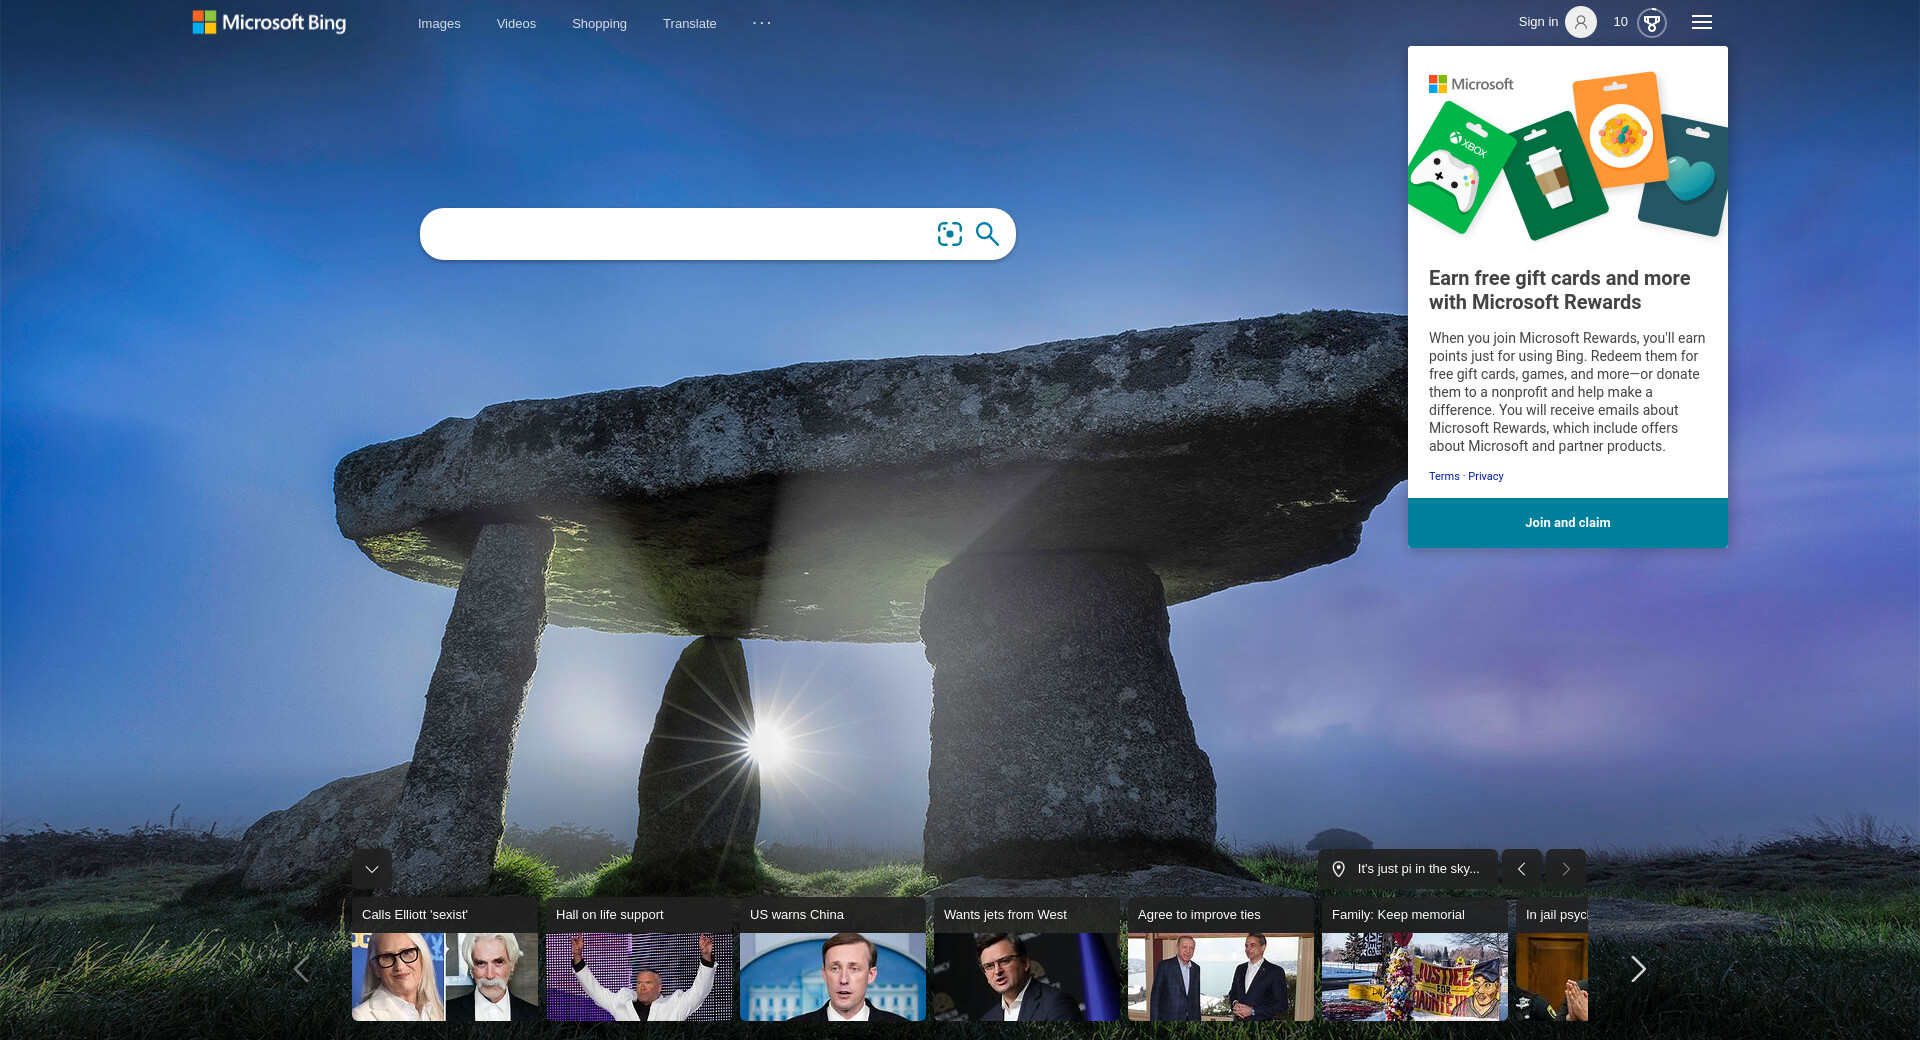
Task: Click the location pin image info icon
Action: click(1338, 869)
